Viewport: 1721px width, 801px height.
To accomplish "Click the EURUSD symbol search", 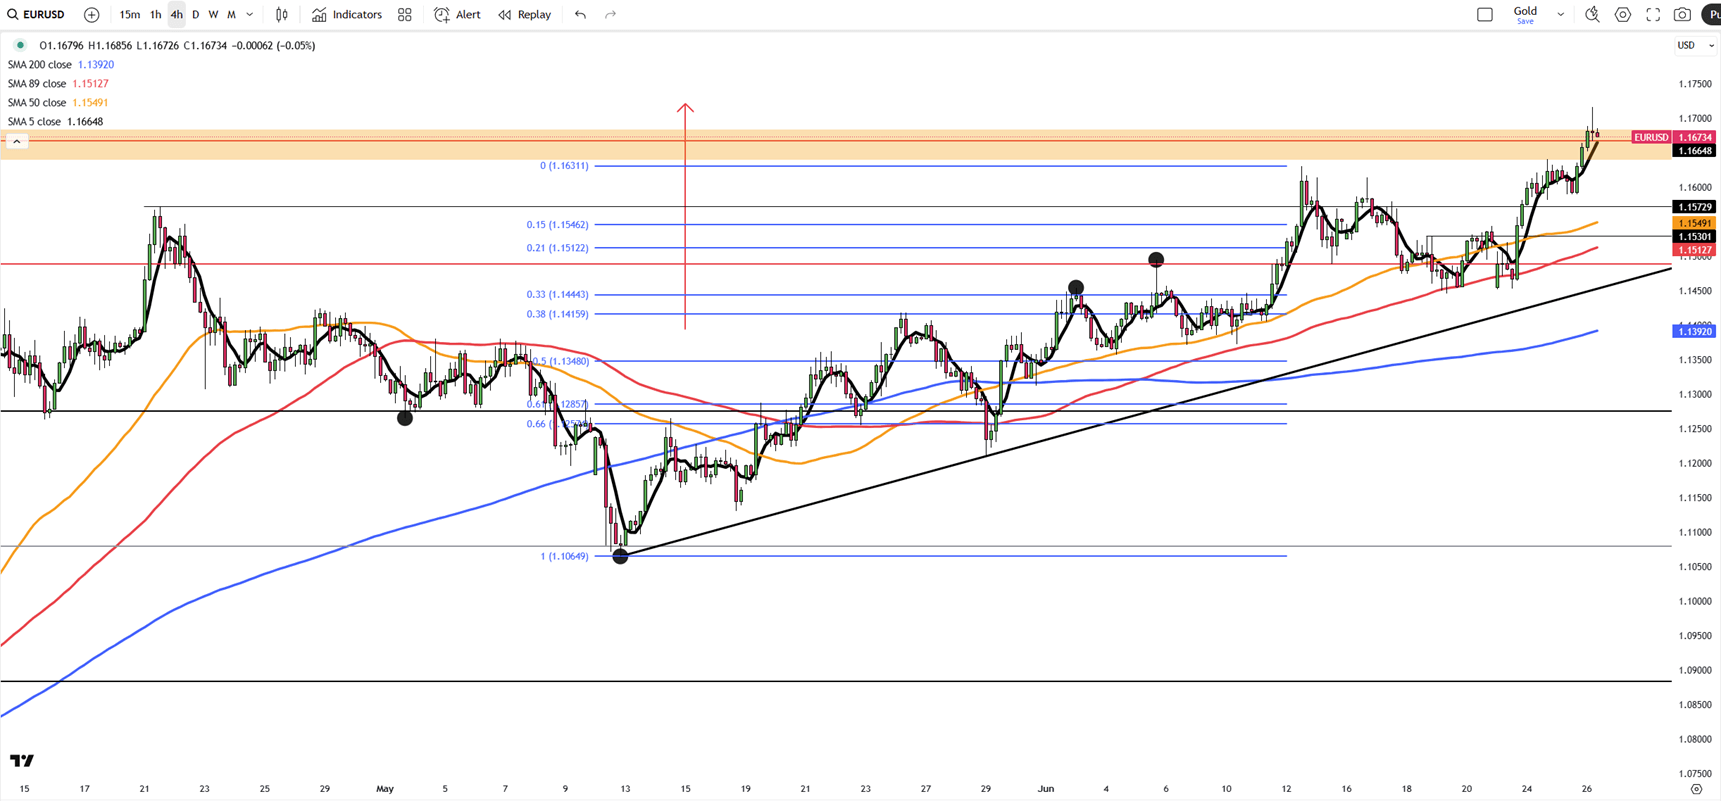I will 36,15.
